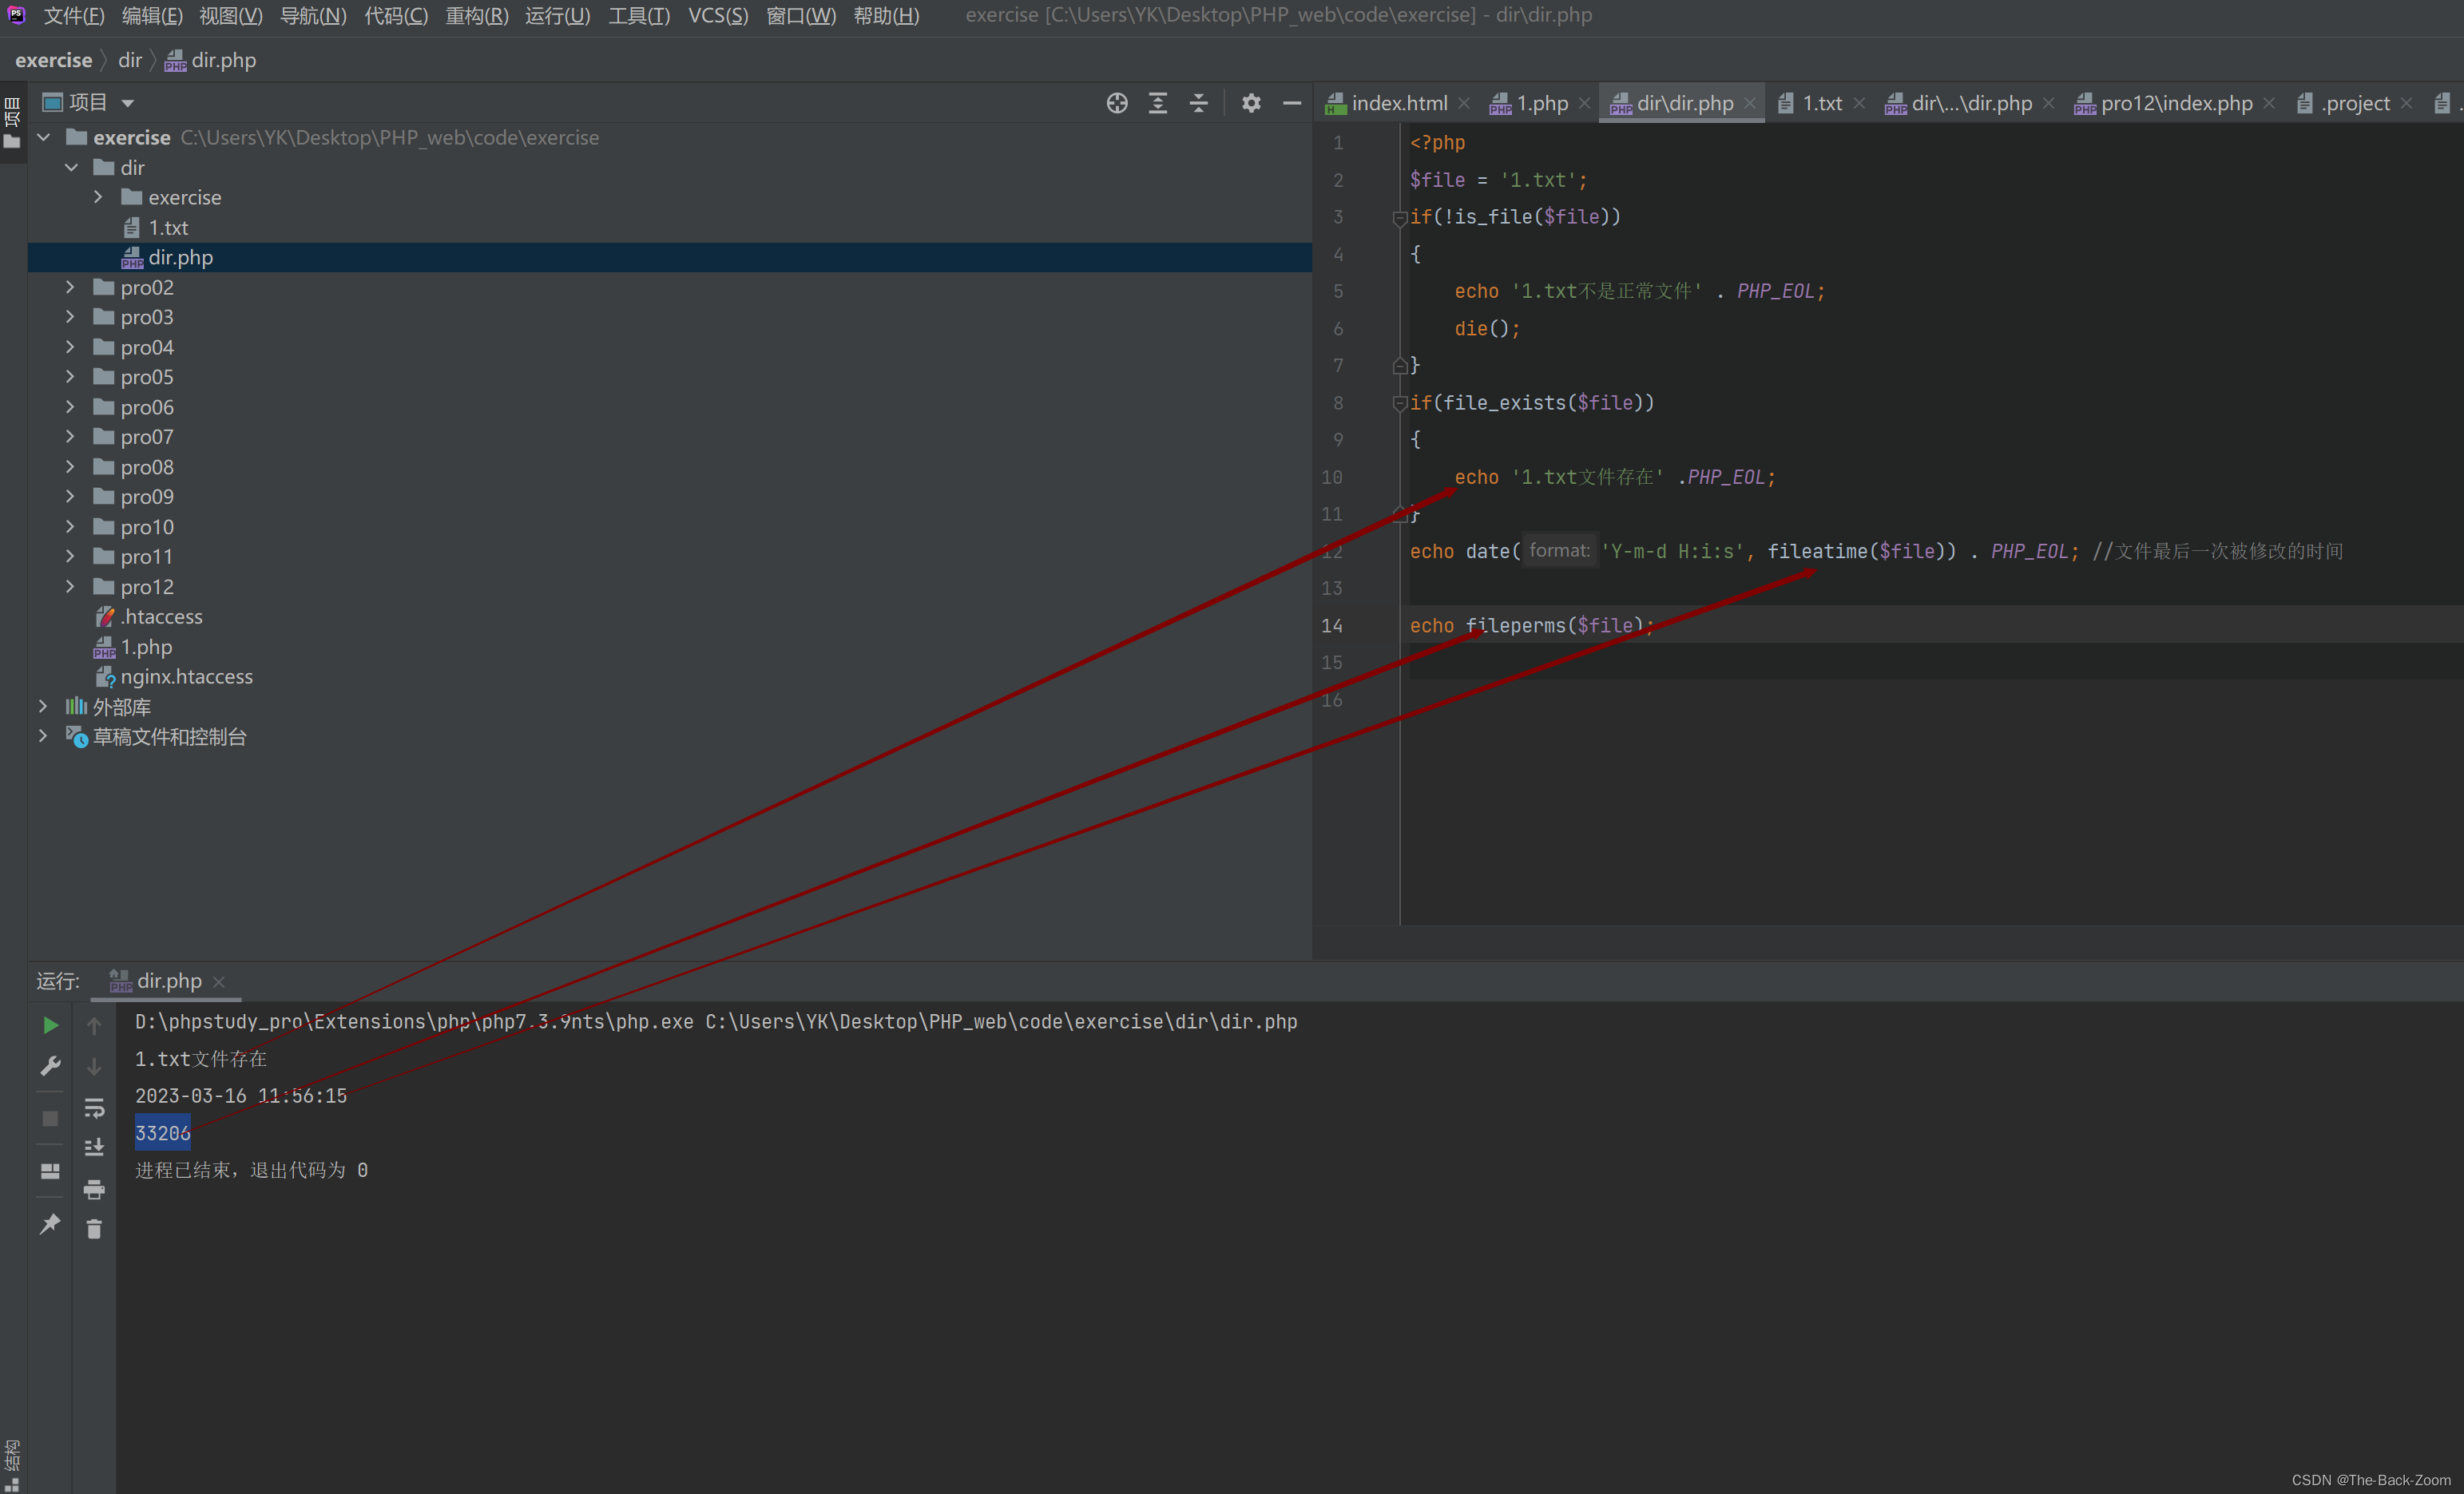The width and height of the screenshot is (2464, 1494).
Task: Open the 文件(F) menu
Action: click(74, 16)
